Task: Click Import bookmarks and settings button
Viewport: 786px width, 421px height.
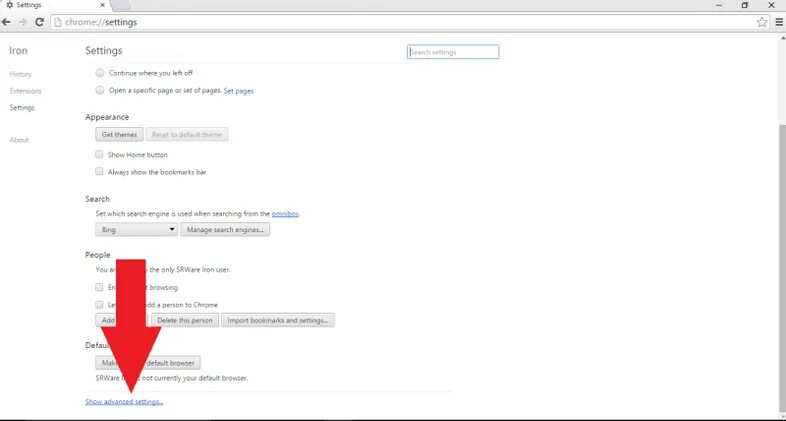Action: [x=278, y=320]
